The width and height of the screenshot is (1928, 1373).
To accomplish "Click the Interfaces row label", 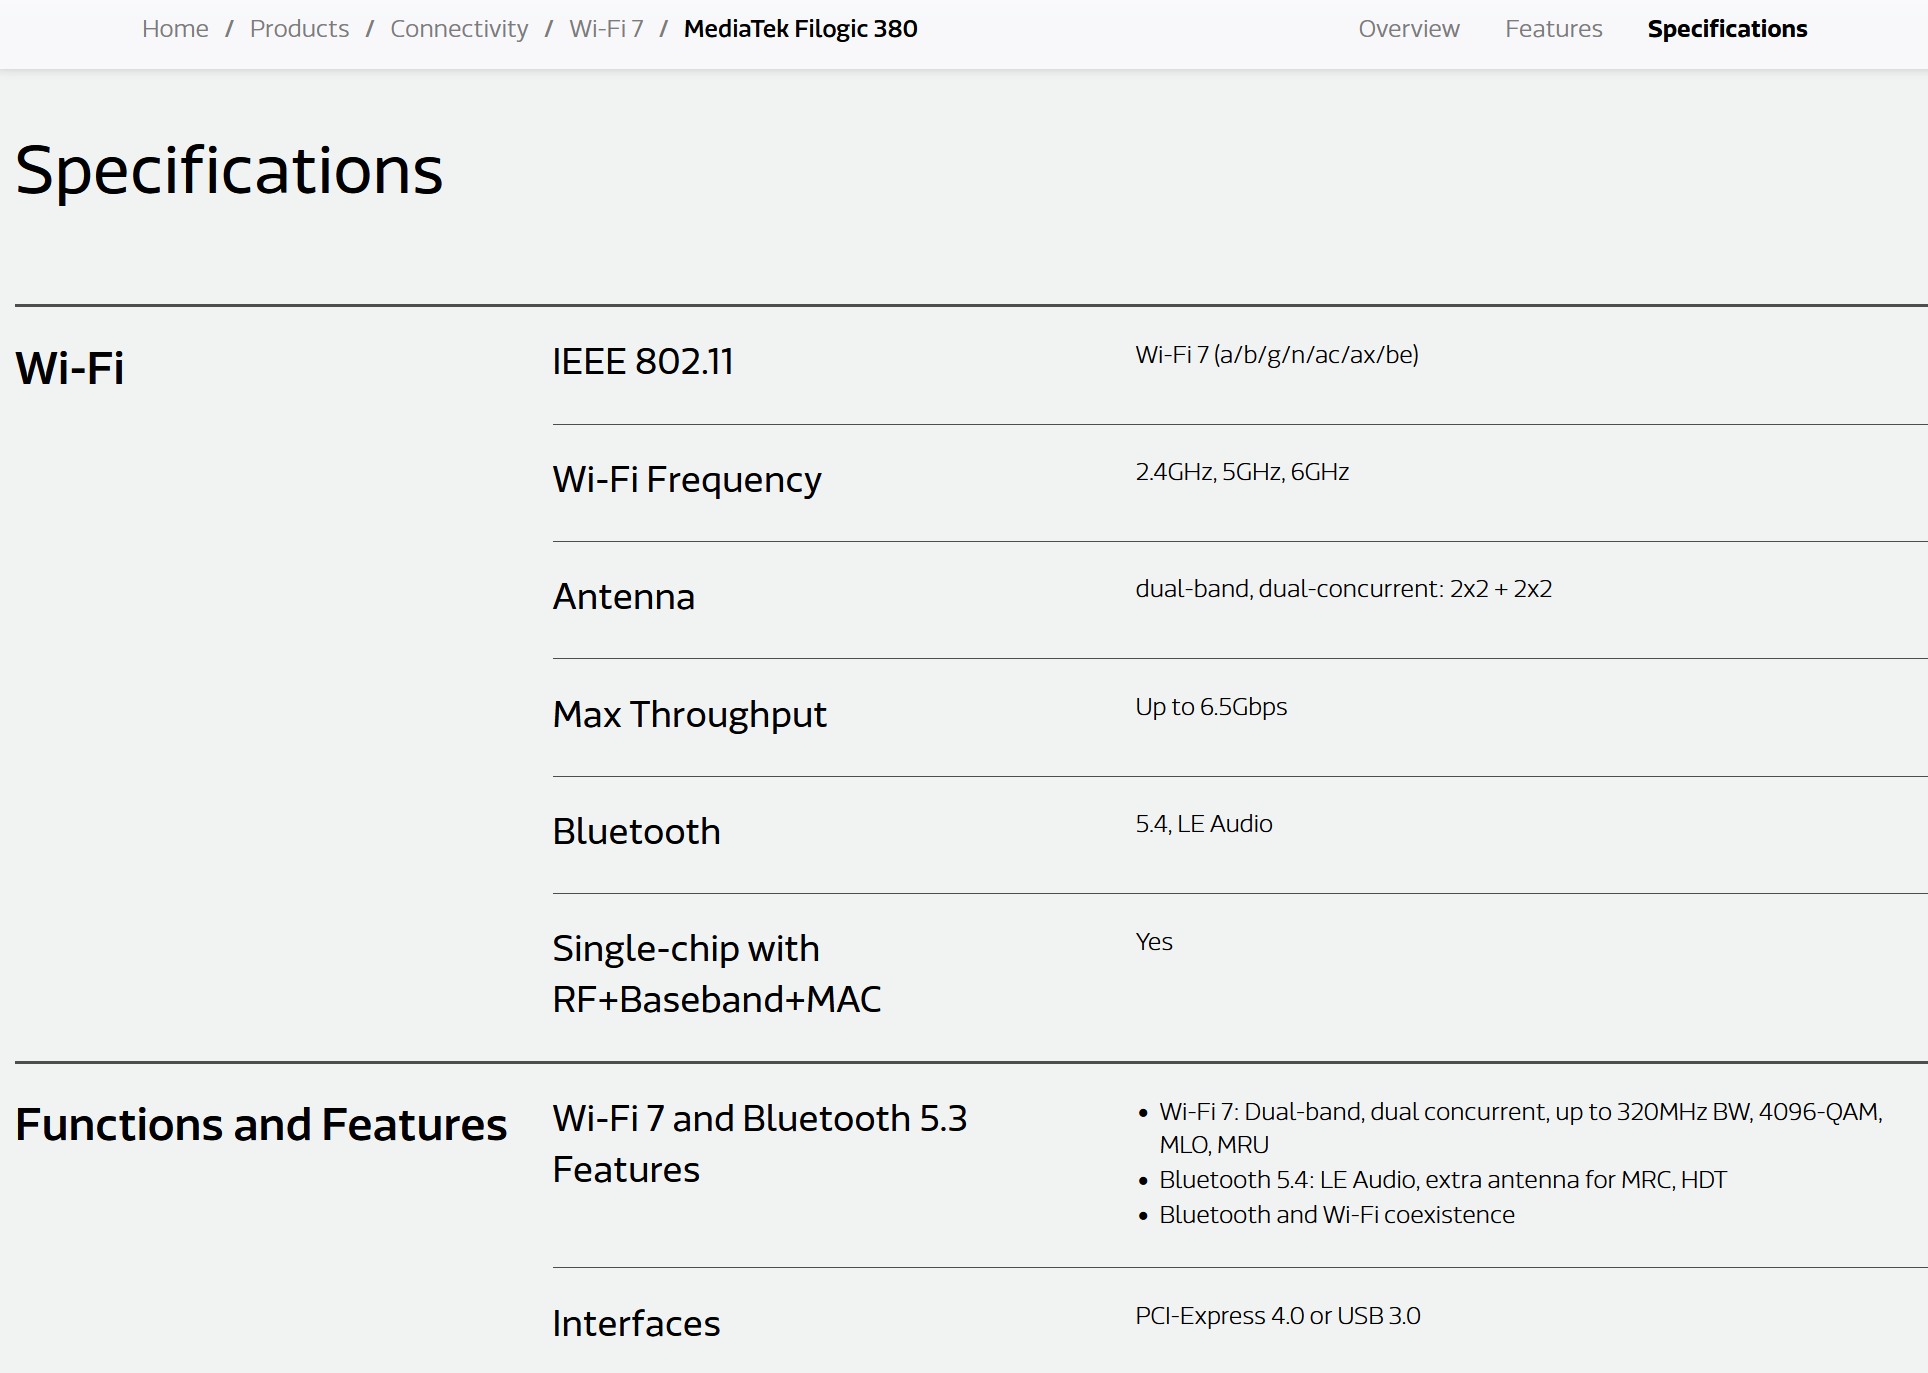I will (x=636, y=1324).
